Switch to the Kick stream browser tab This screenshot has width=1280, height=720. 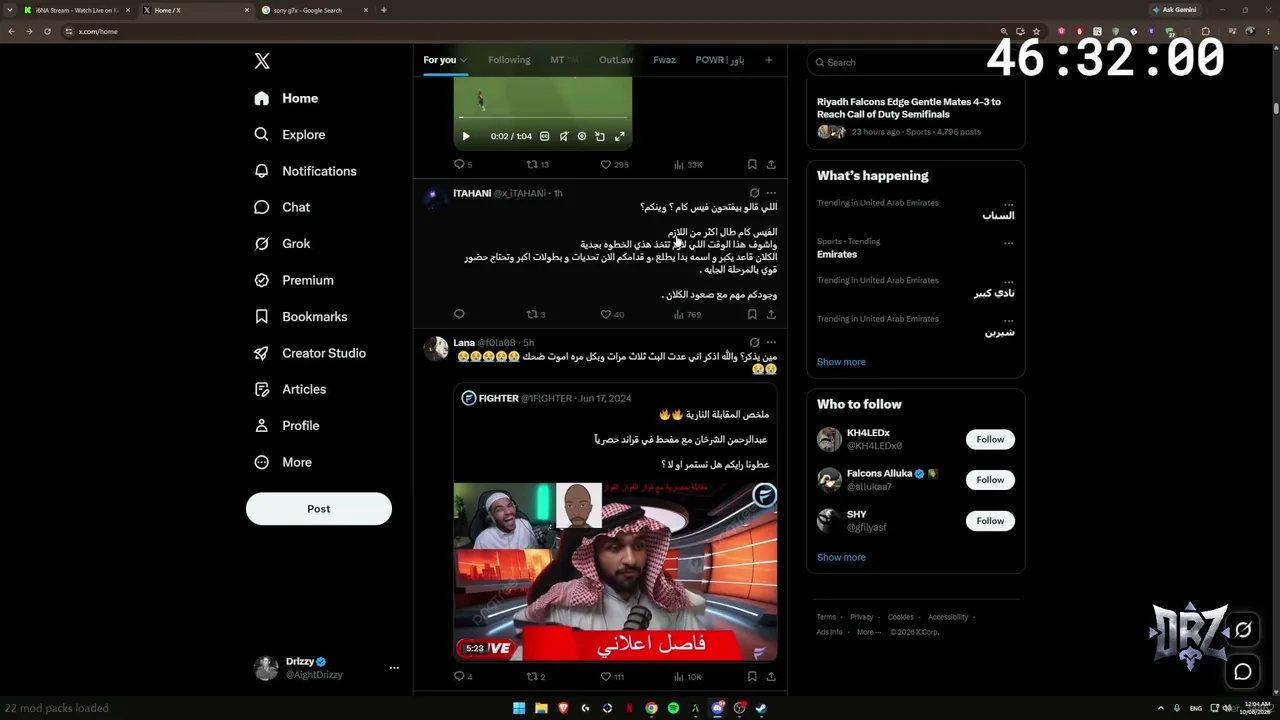(77, 10)
